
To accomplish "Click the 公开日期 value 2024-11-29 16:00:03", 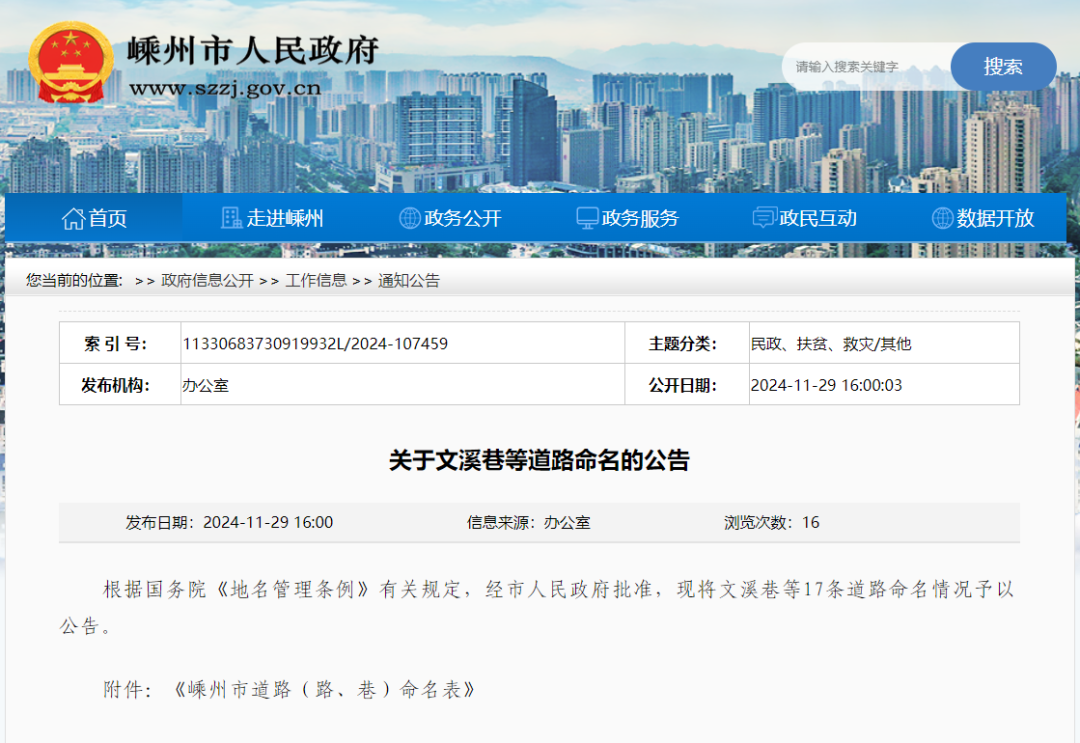I will pyautogui.click(x=826, y=385).
